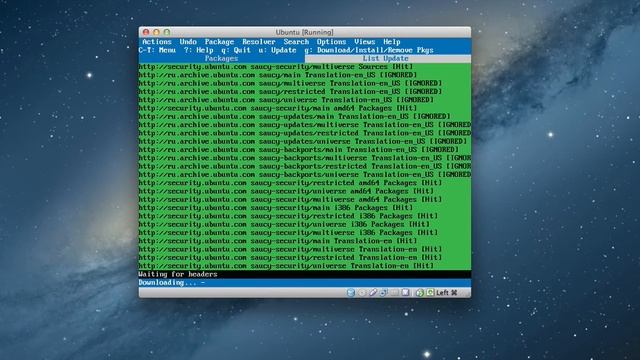The width and height of the screenshot is (640, 360).
Task: Click the 'saucy-security/restricted Translation-en [Hit]' line
Action: (x=290, y=258)
